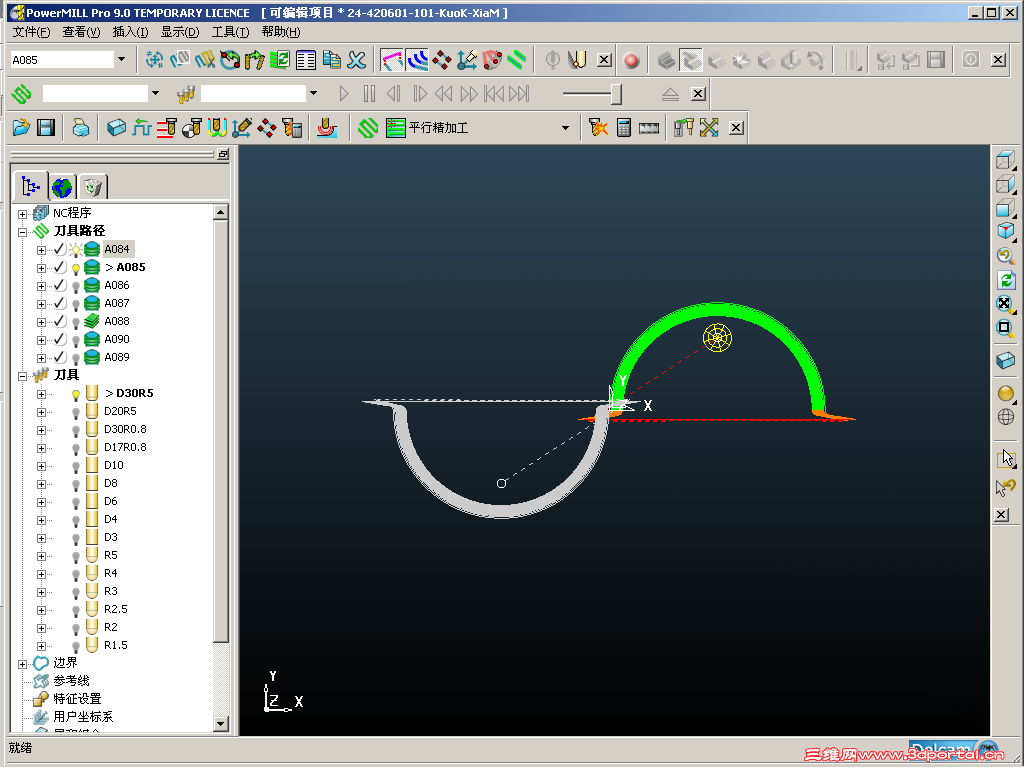The width and height of the screenshot is (1024, 768).
Task: Select the 用户坐标系 tree item
Action: click(x=83, y=716)
